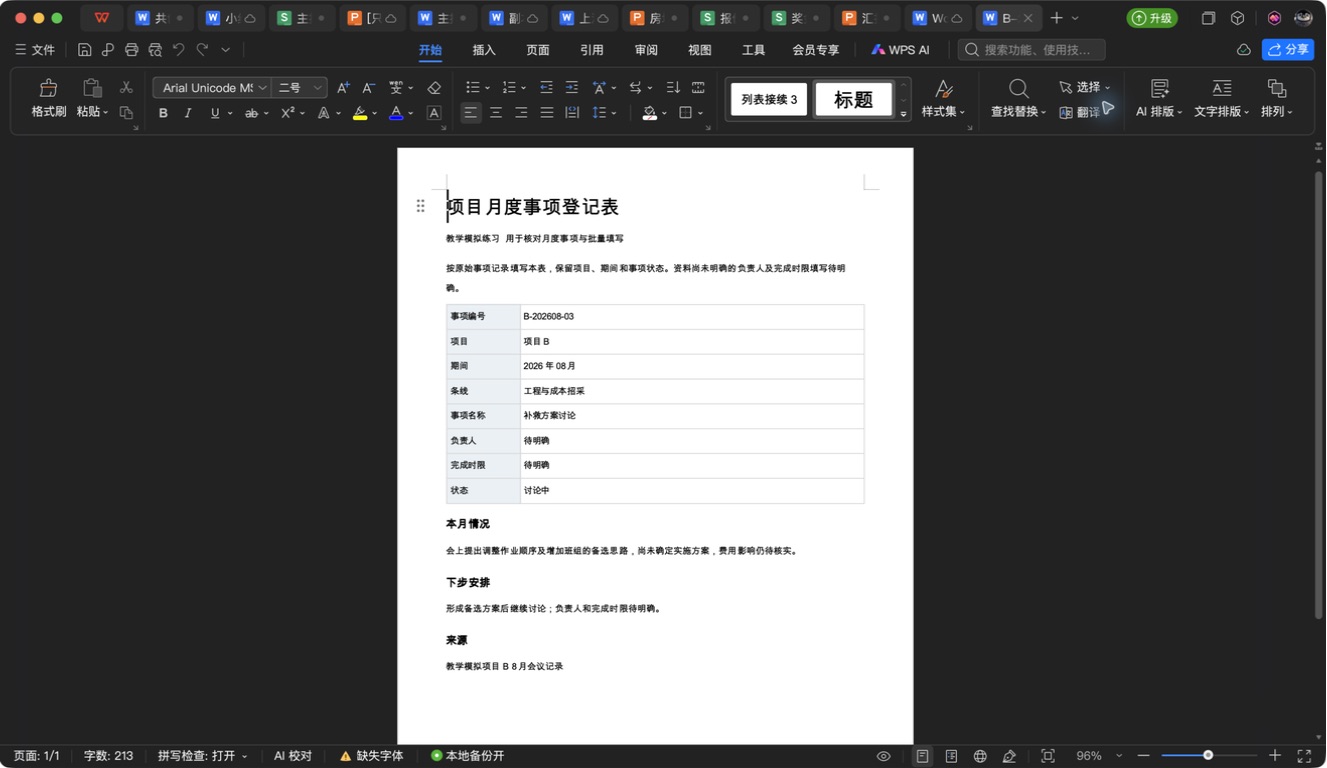This screenshot has width=1327, height=768.
Task: Click the scissors cut icon
Action: click(126, 88)
